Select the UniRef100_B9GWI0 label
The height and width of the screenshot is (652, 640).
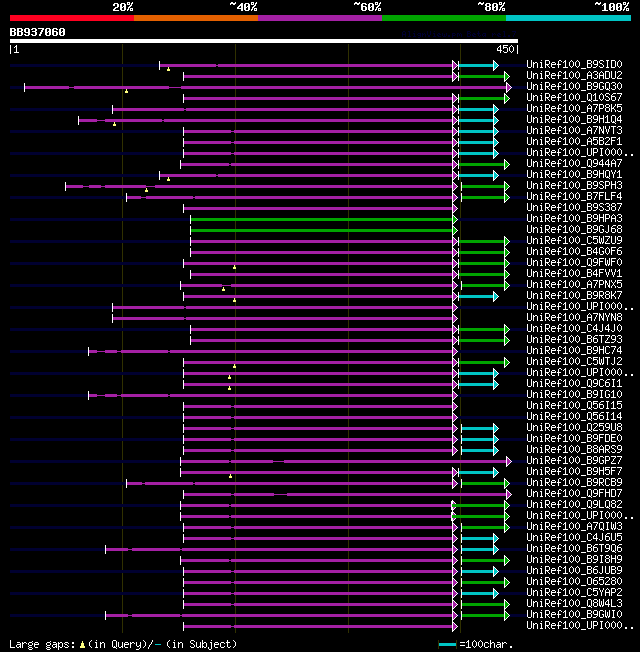tap(574, 615)
